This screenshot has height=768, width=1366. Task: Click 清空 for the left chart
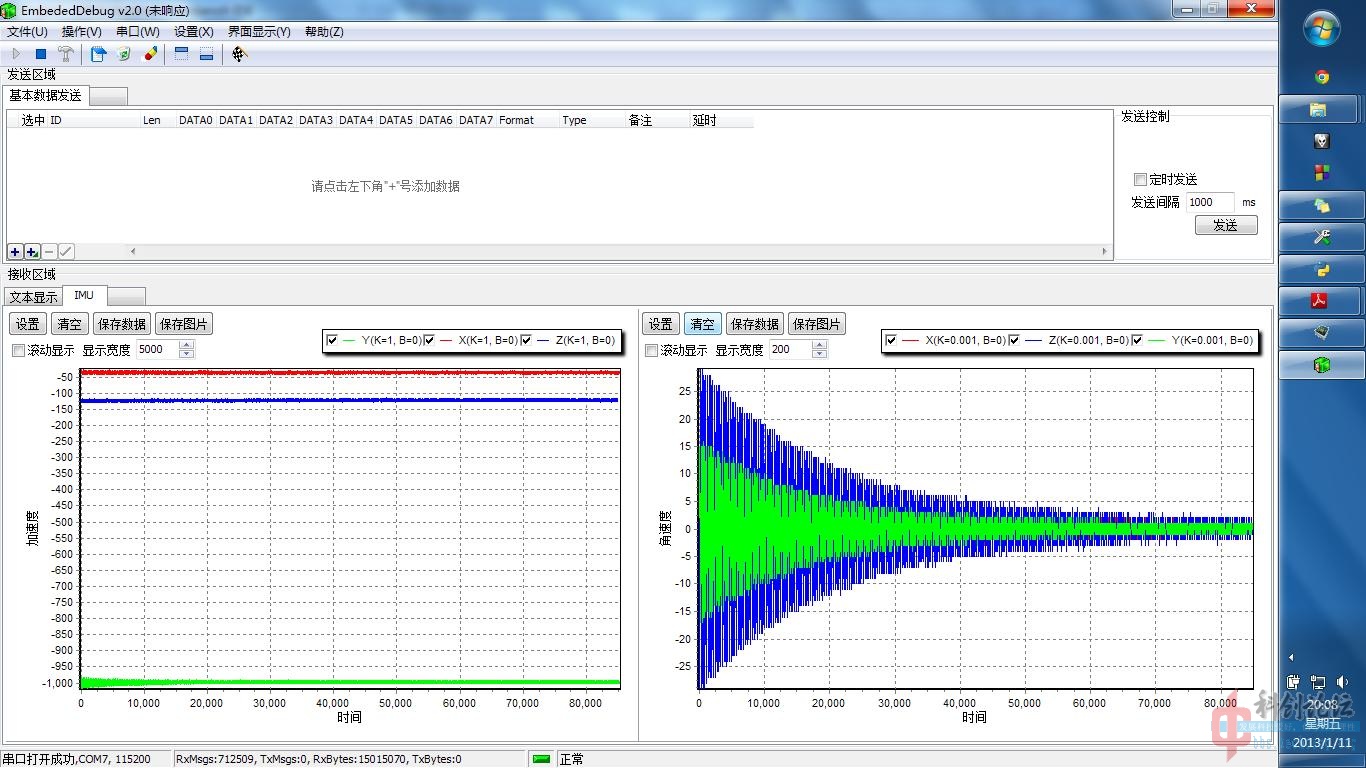pos(70,324)
